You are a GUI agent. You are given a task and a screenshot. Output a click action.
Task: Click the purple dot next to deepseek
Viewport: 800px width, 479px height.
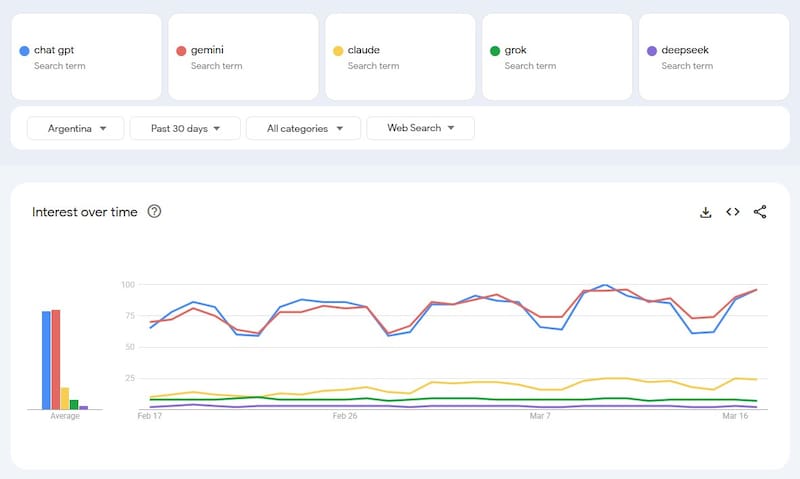[652, 50]
